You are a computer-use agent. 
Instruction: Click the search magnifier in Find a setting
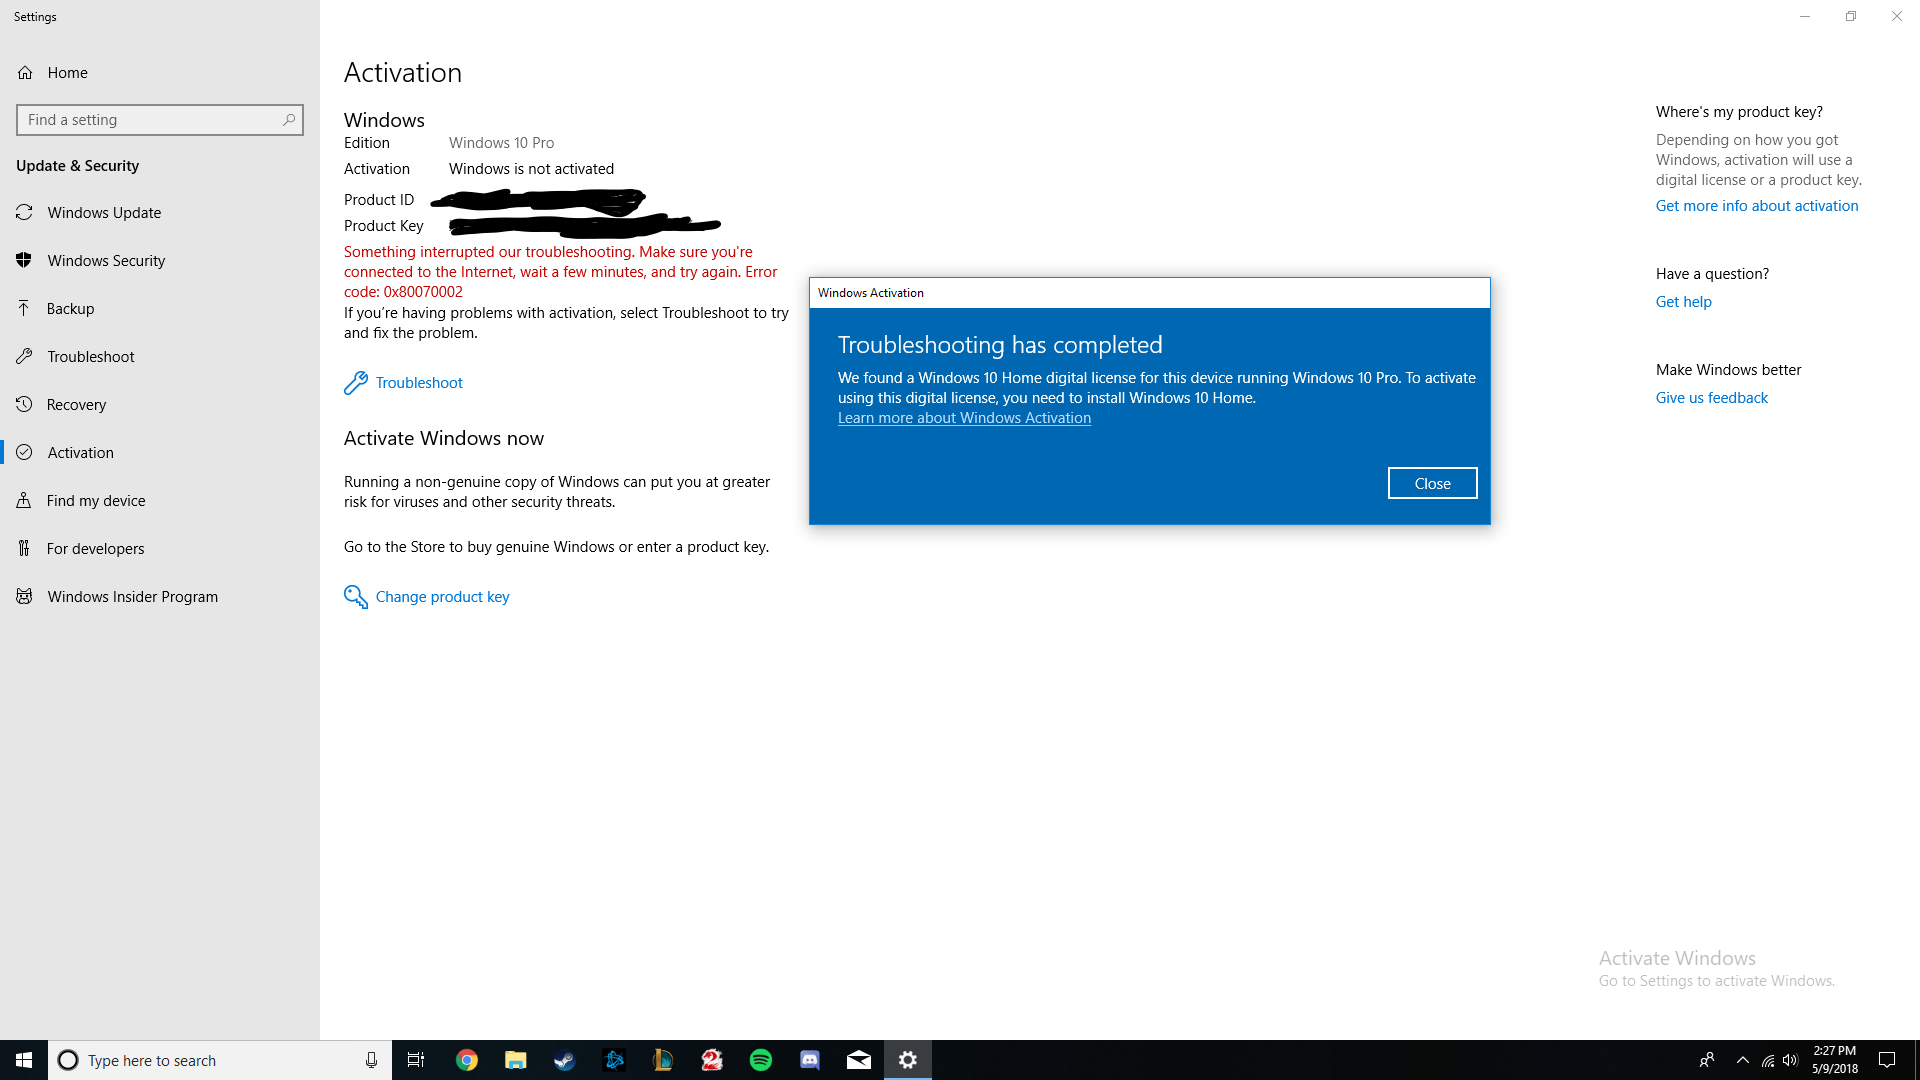click(x=289, y=120)
